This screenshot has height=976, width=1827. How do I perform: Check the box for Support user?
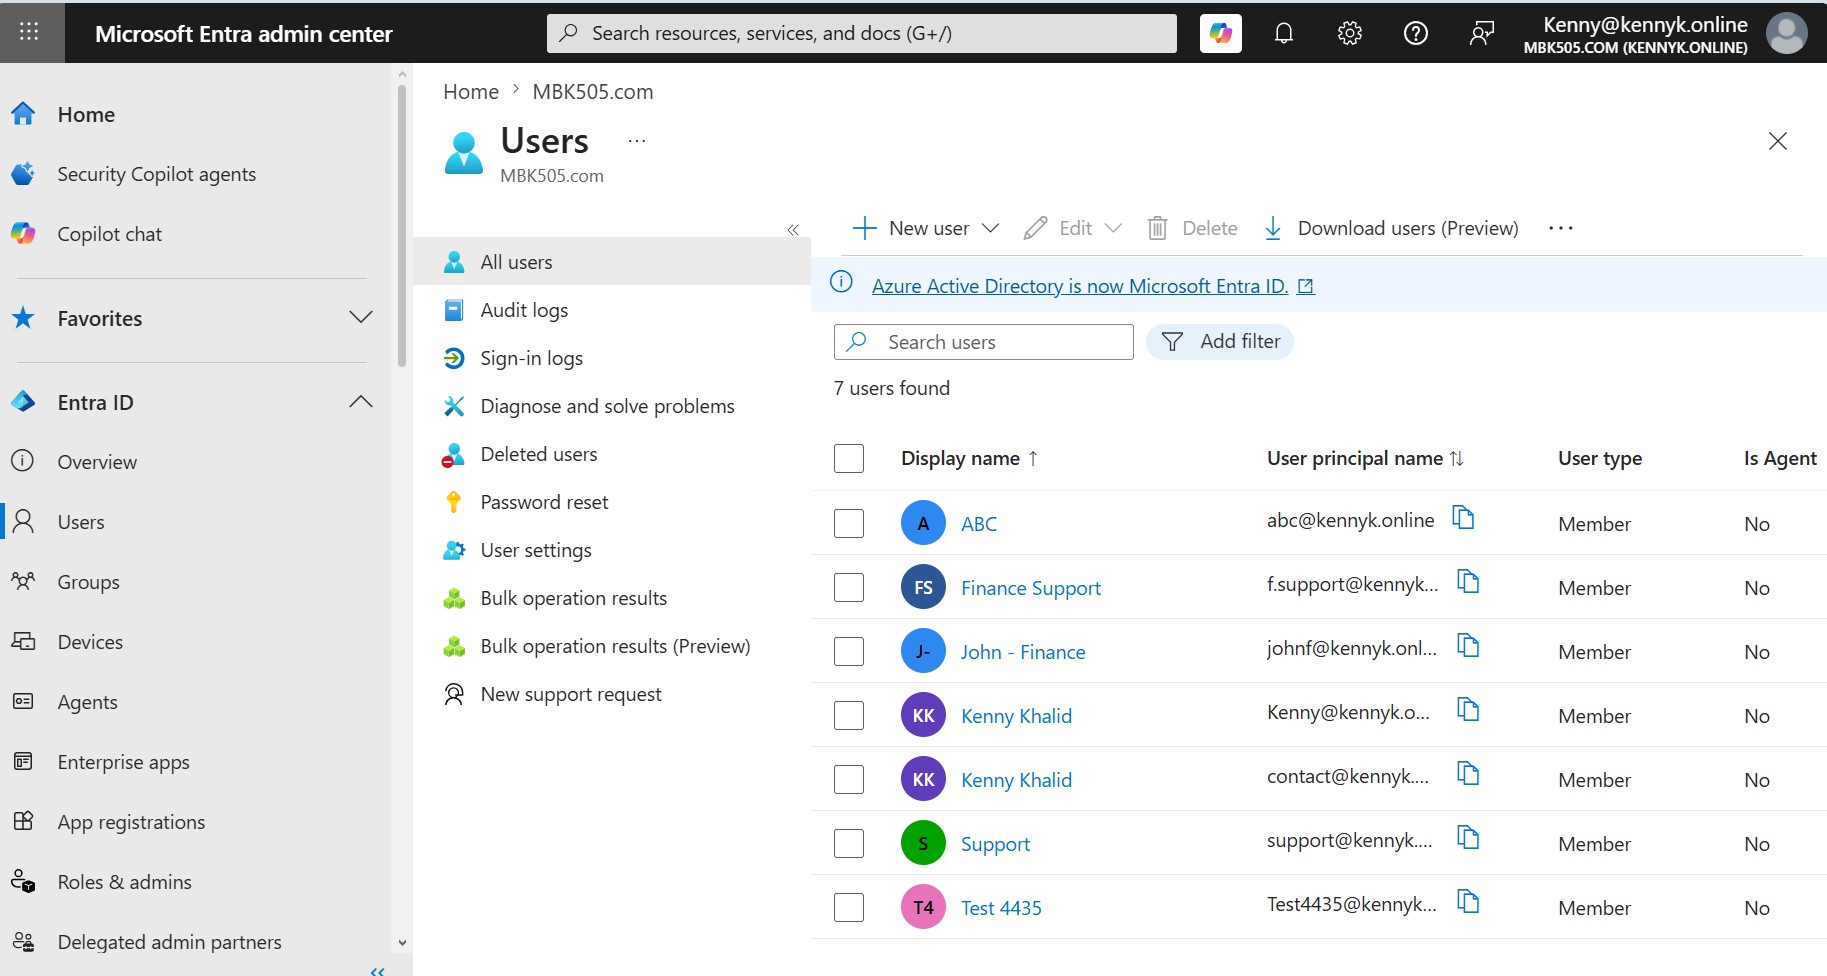(x=849, y=843)
